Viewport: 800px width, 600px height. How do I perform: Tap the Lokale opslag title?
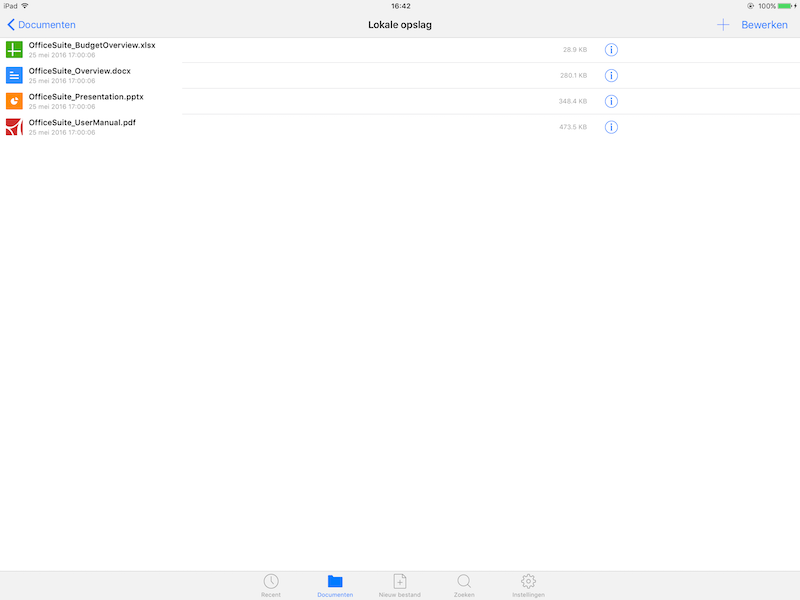coord(400,24)
